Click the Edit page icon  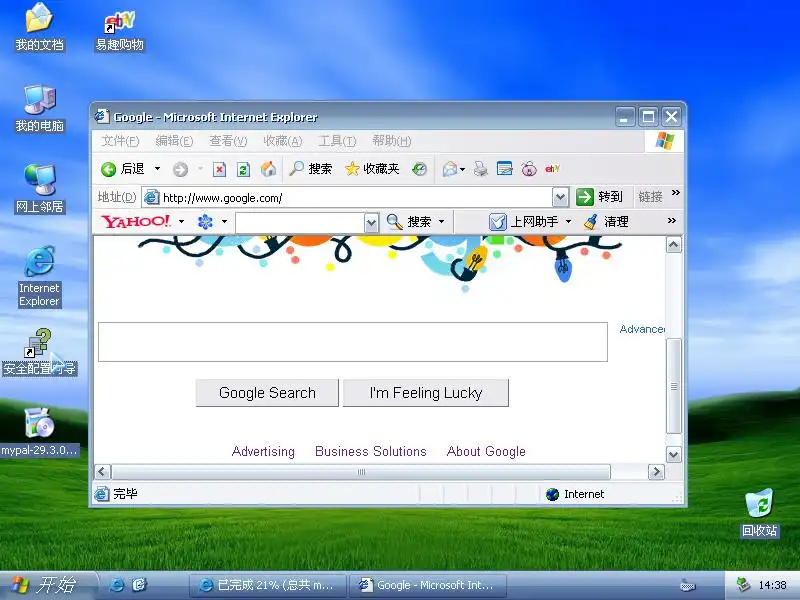point(504,169)
